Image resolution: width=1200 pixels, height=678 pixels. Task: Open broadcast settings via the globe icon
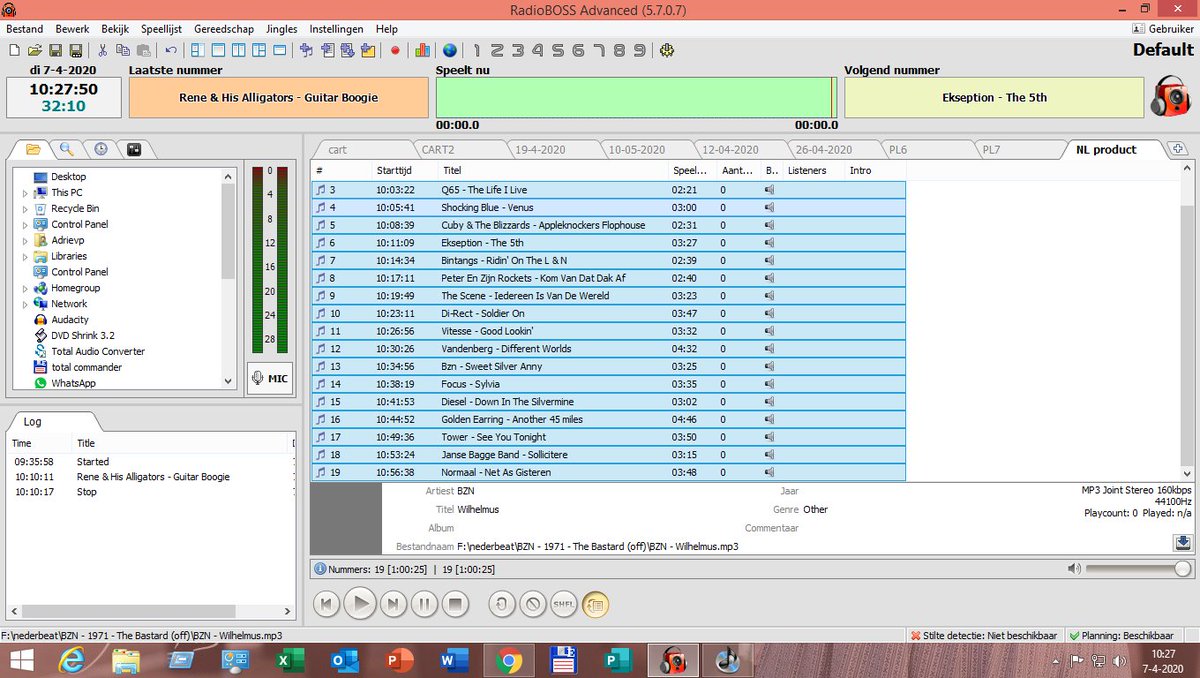[450, 50]
